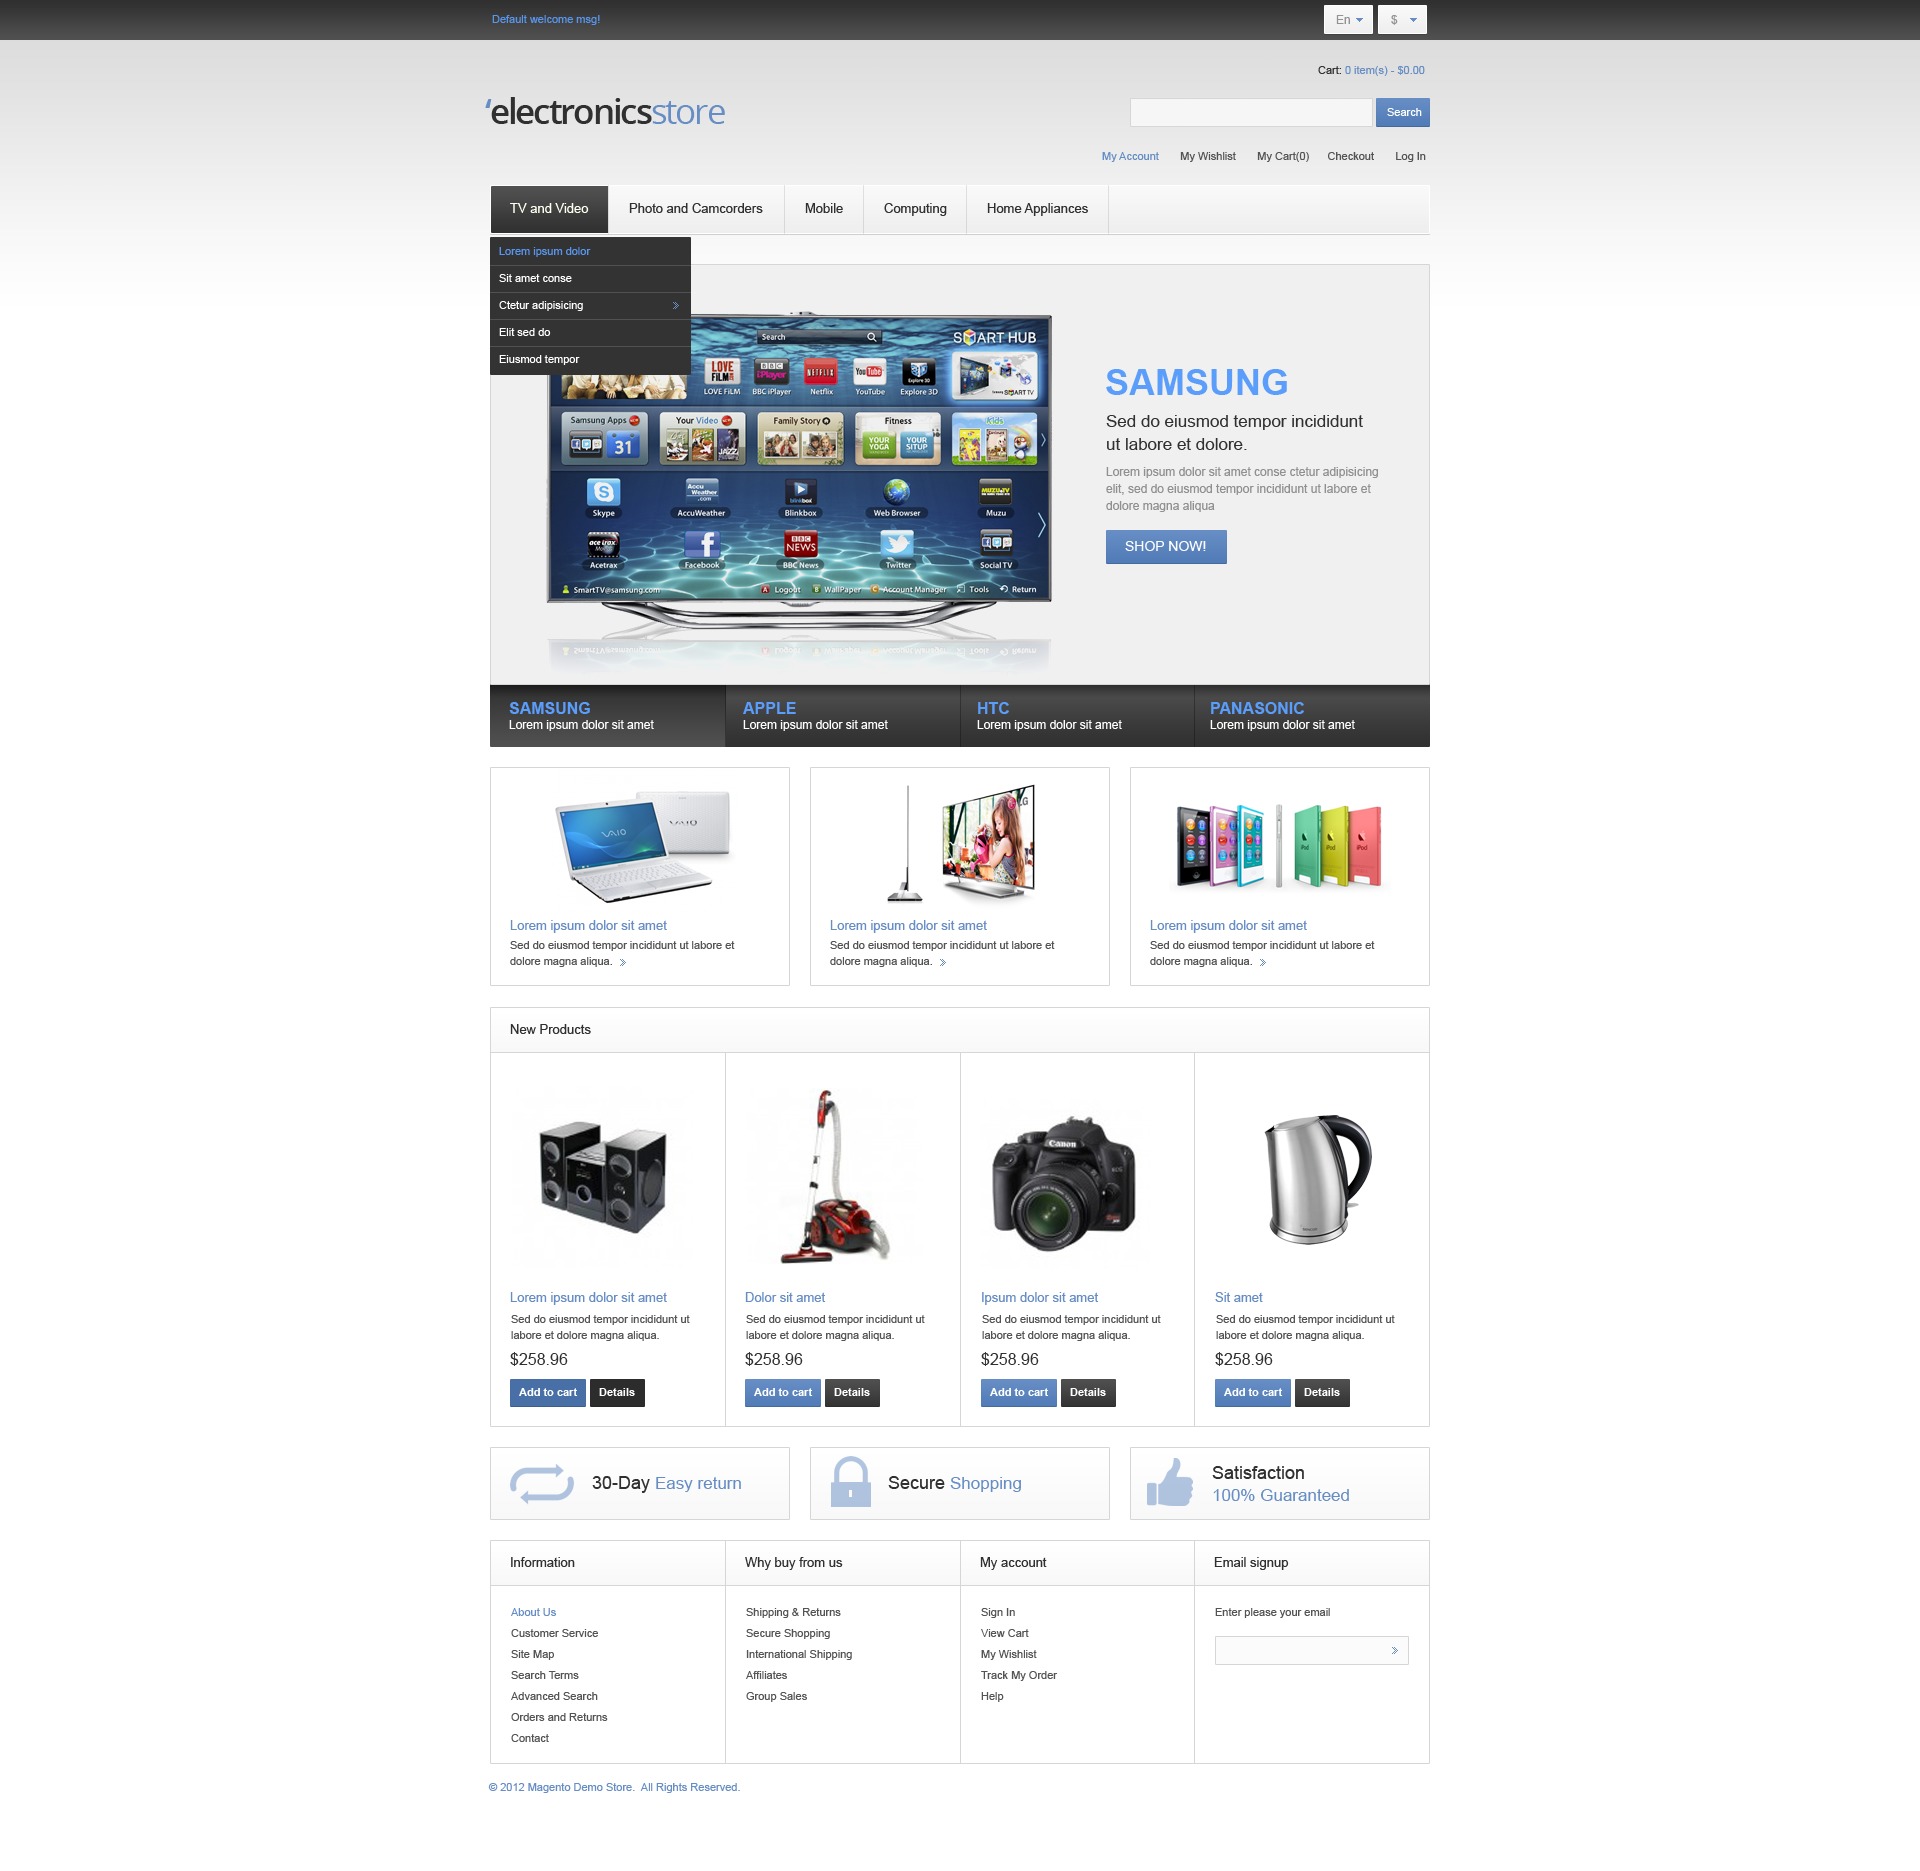Click the arrow after the laptop promo text
Image resolution: width=1920 pixels, height=1871 pixels.
pos(622,963)
